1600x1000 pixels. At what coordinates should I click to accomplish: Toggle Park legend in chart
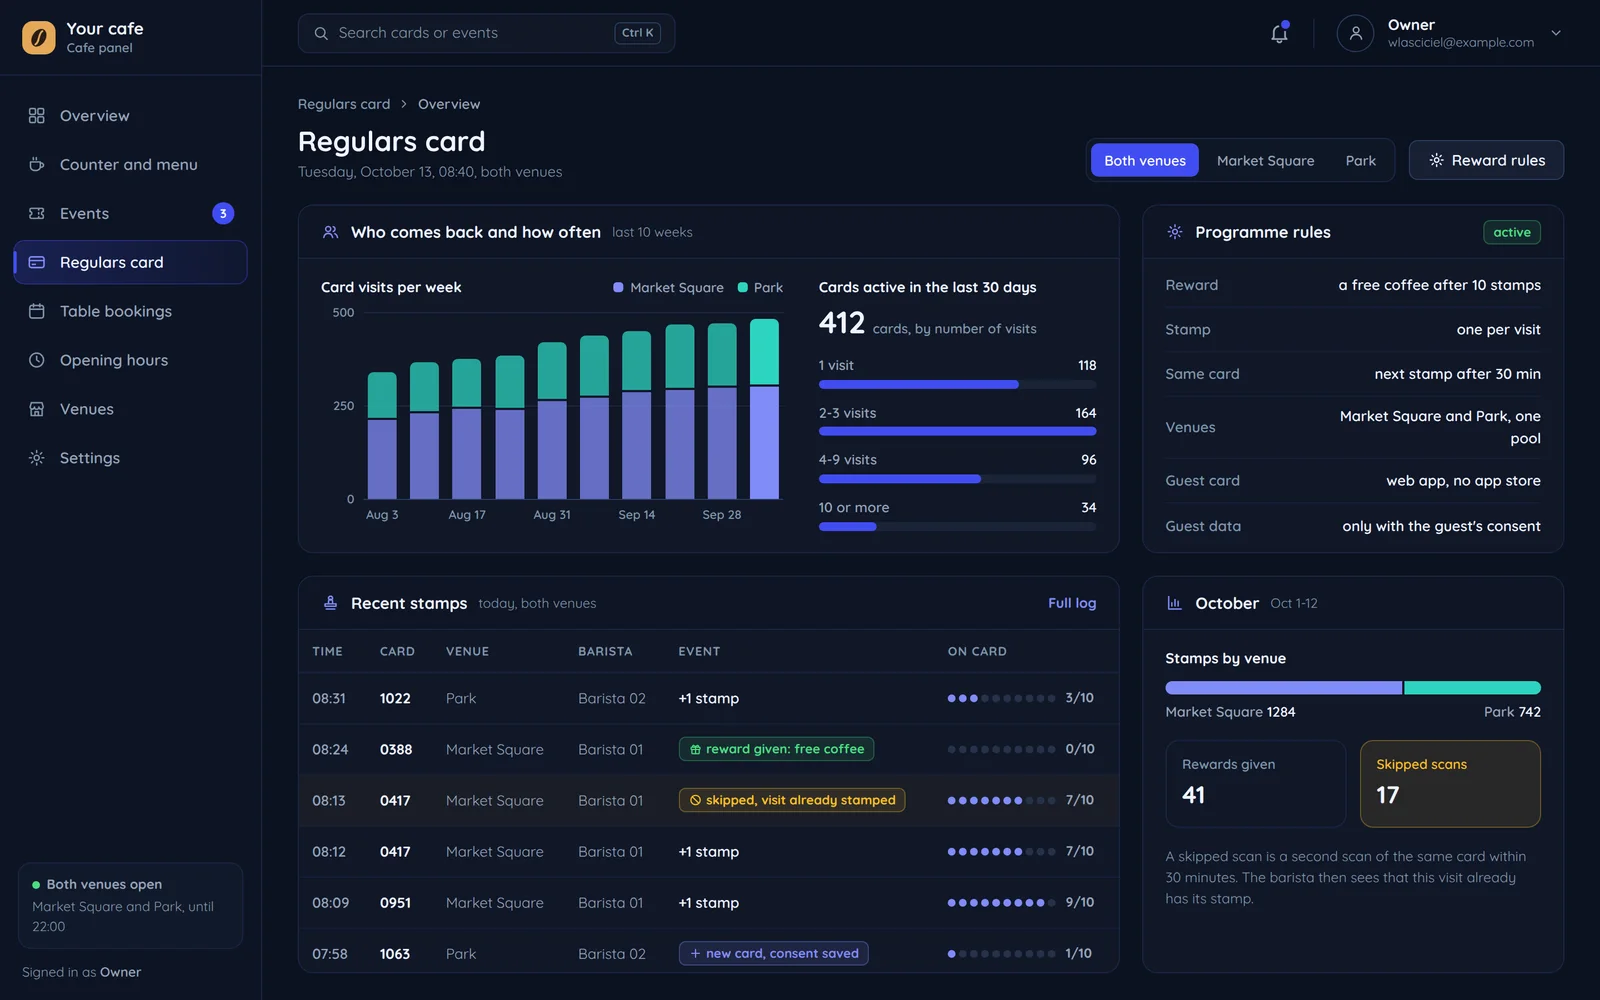[x=760, y=287]
